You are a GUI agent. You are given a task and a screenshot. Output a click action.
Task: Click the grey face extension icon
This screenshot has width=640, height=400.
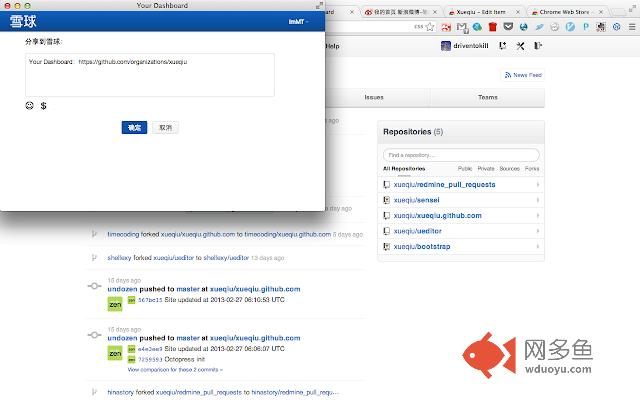(555, 27)
